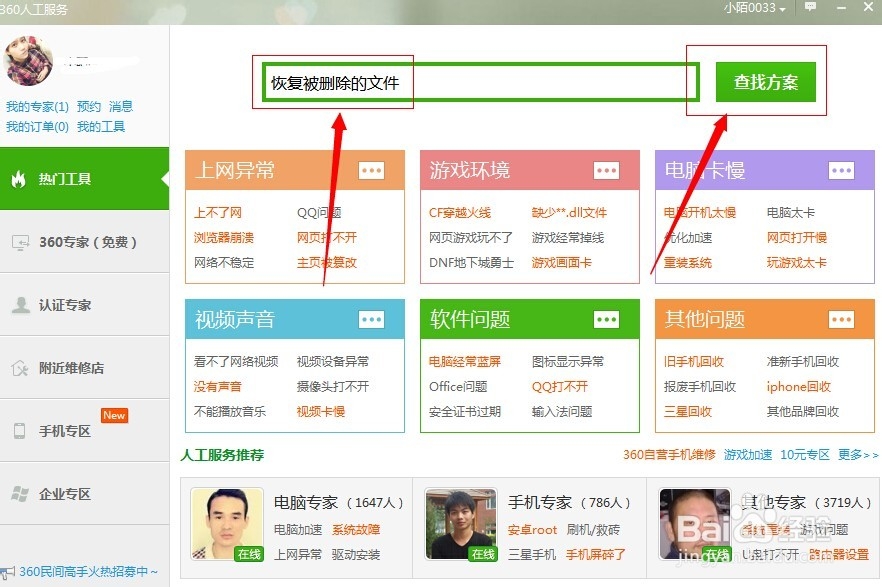Open the 消息 link

(120, 106)
